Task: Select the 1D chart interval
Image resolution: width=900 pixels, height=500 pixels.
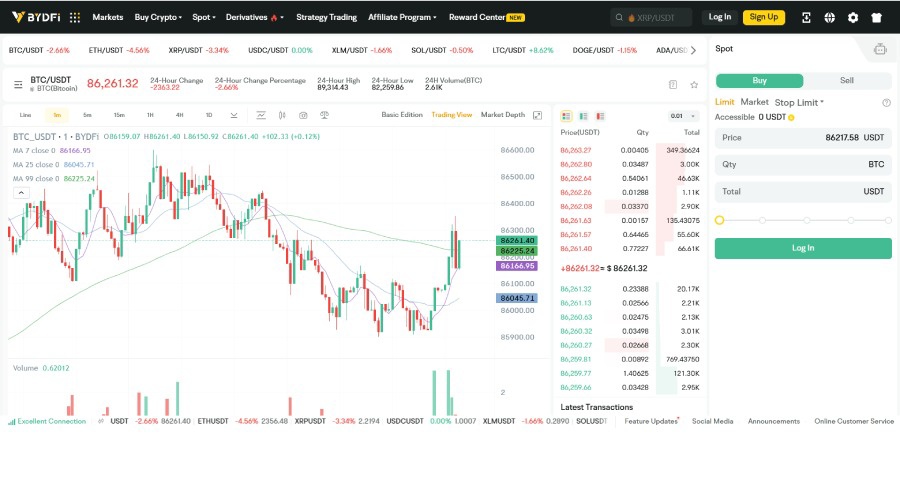Action: 209,115
